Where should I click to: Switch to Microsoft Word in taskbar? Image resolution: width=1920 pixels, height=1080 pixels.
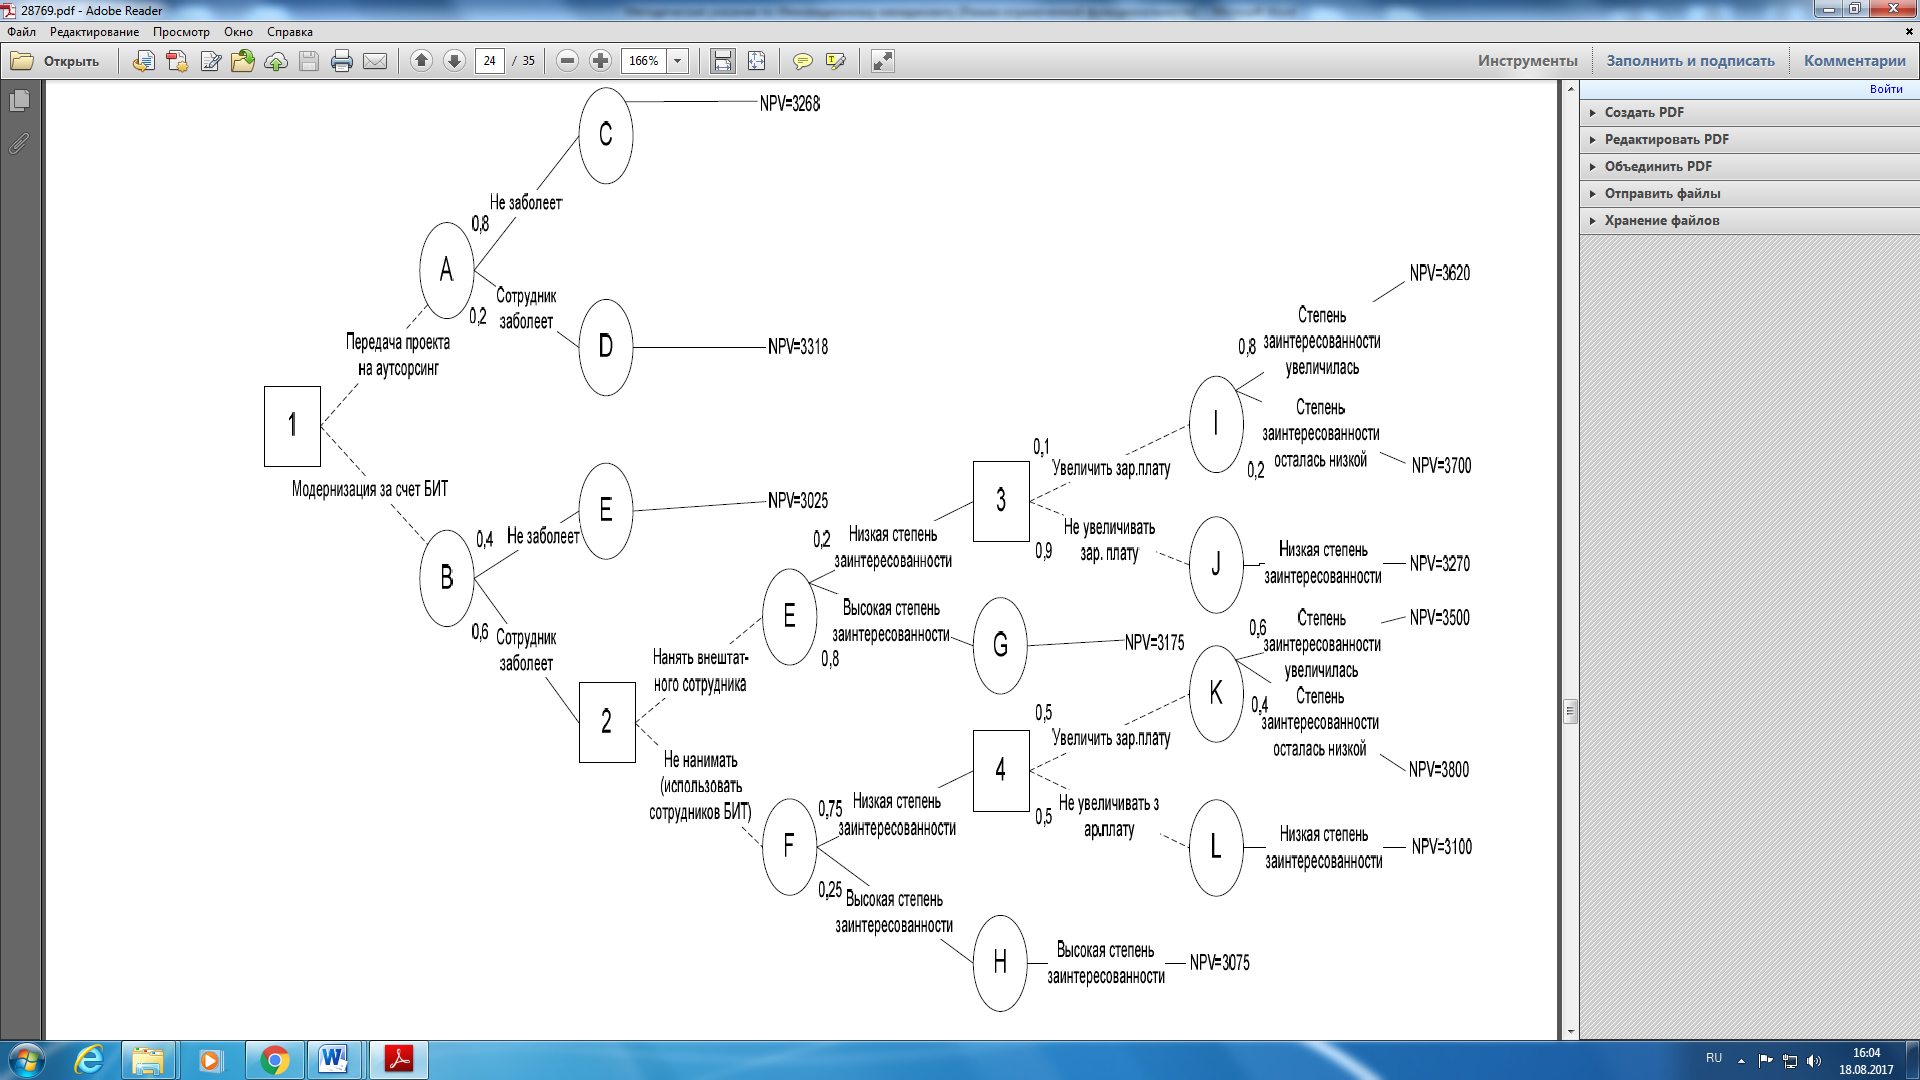(333, 1060)
